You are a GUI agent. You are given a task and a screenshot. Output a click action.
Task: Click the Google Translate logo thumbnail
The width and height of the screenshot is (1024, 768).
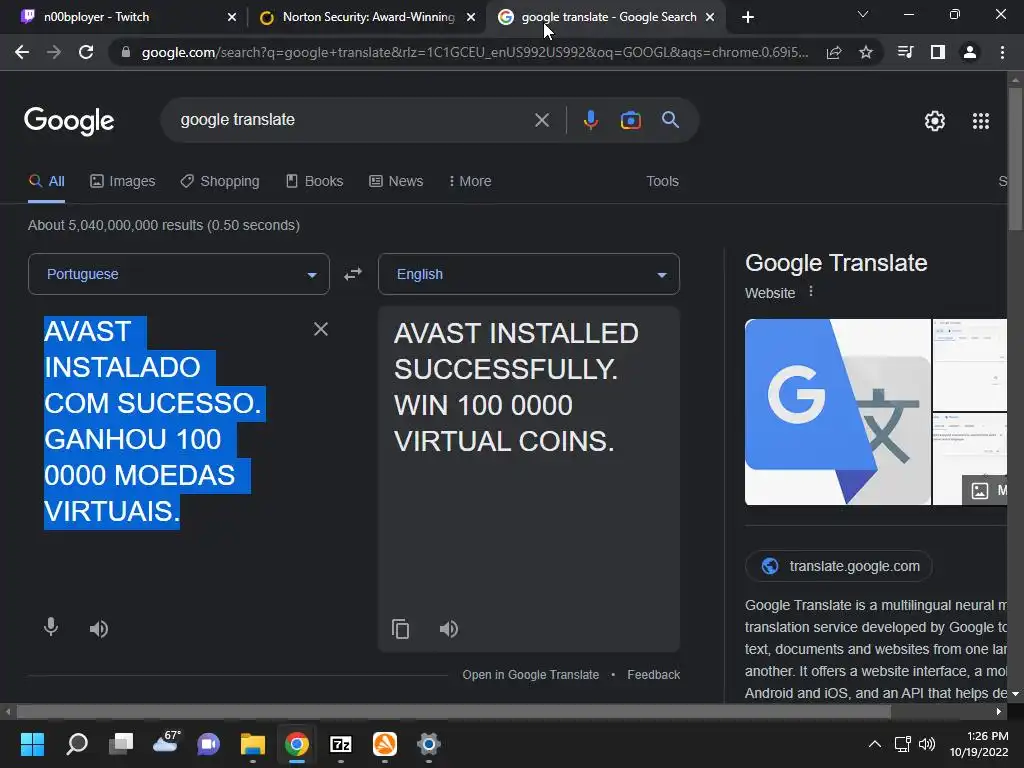838,412
